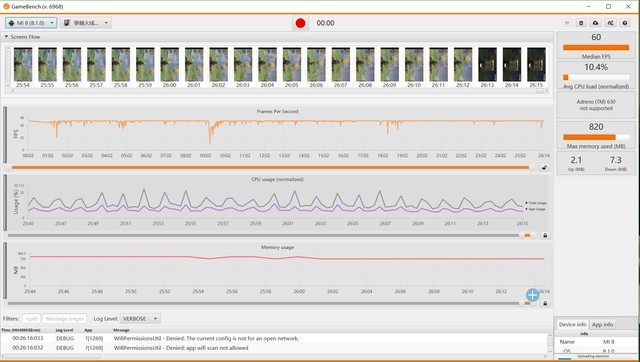Toggle the FPS chart unlock icon
Image resolution: width=640 pixels, height=362 pixels.
pyautogui.click(x=544, y=167)
